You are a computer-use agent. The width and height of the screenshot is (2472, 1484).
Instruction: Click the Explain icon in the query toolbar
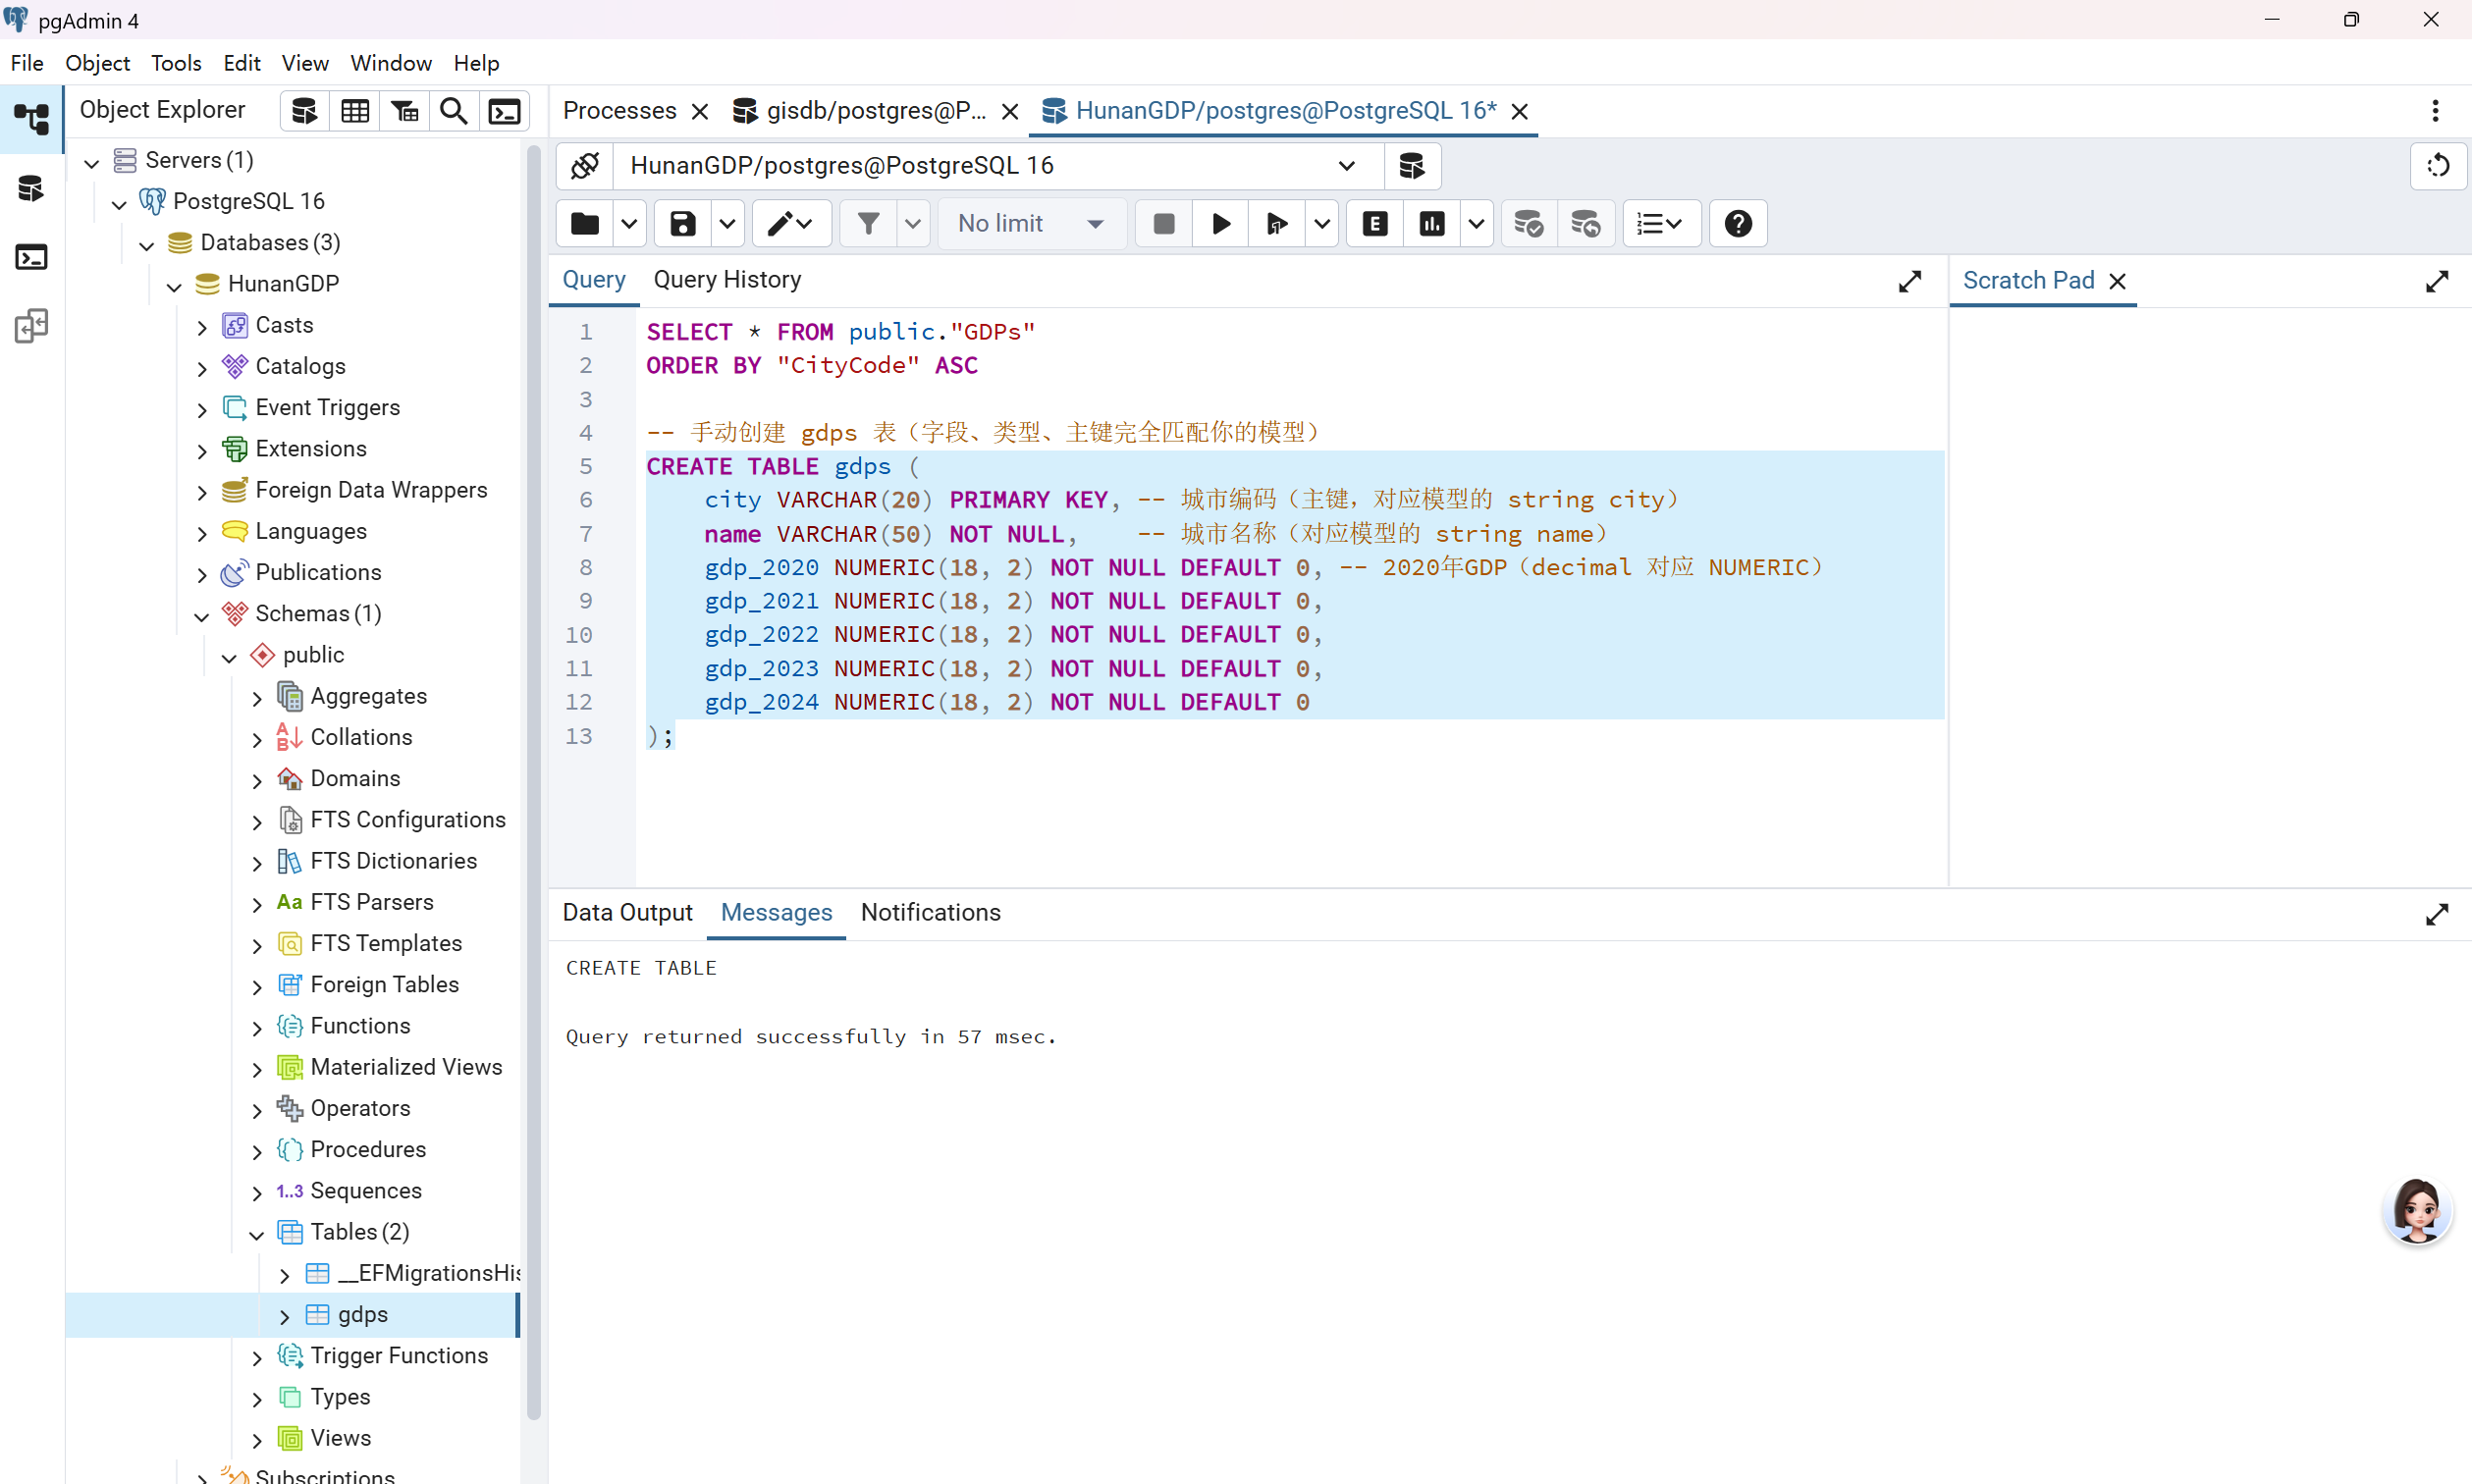1374,223
